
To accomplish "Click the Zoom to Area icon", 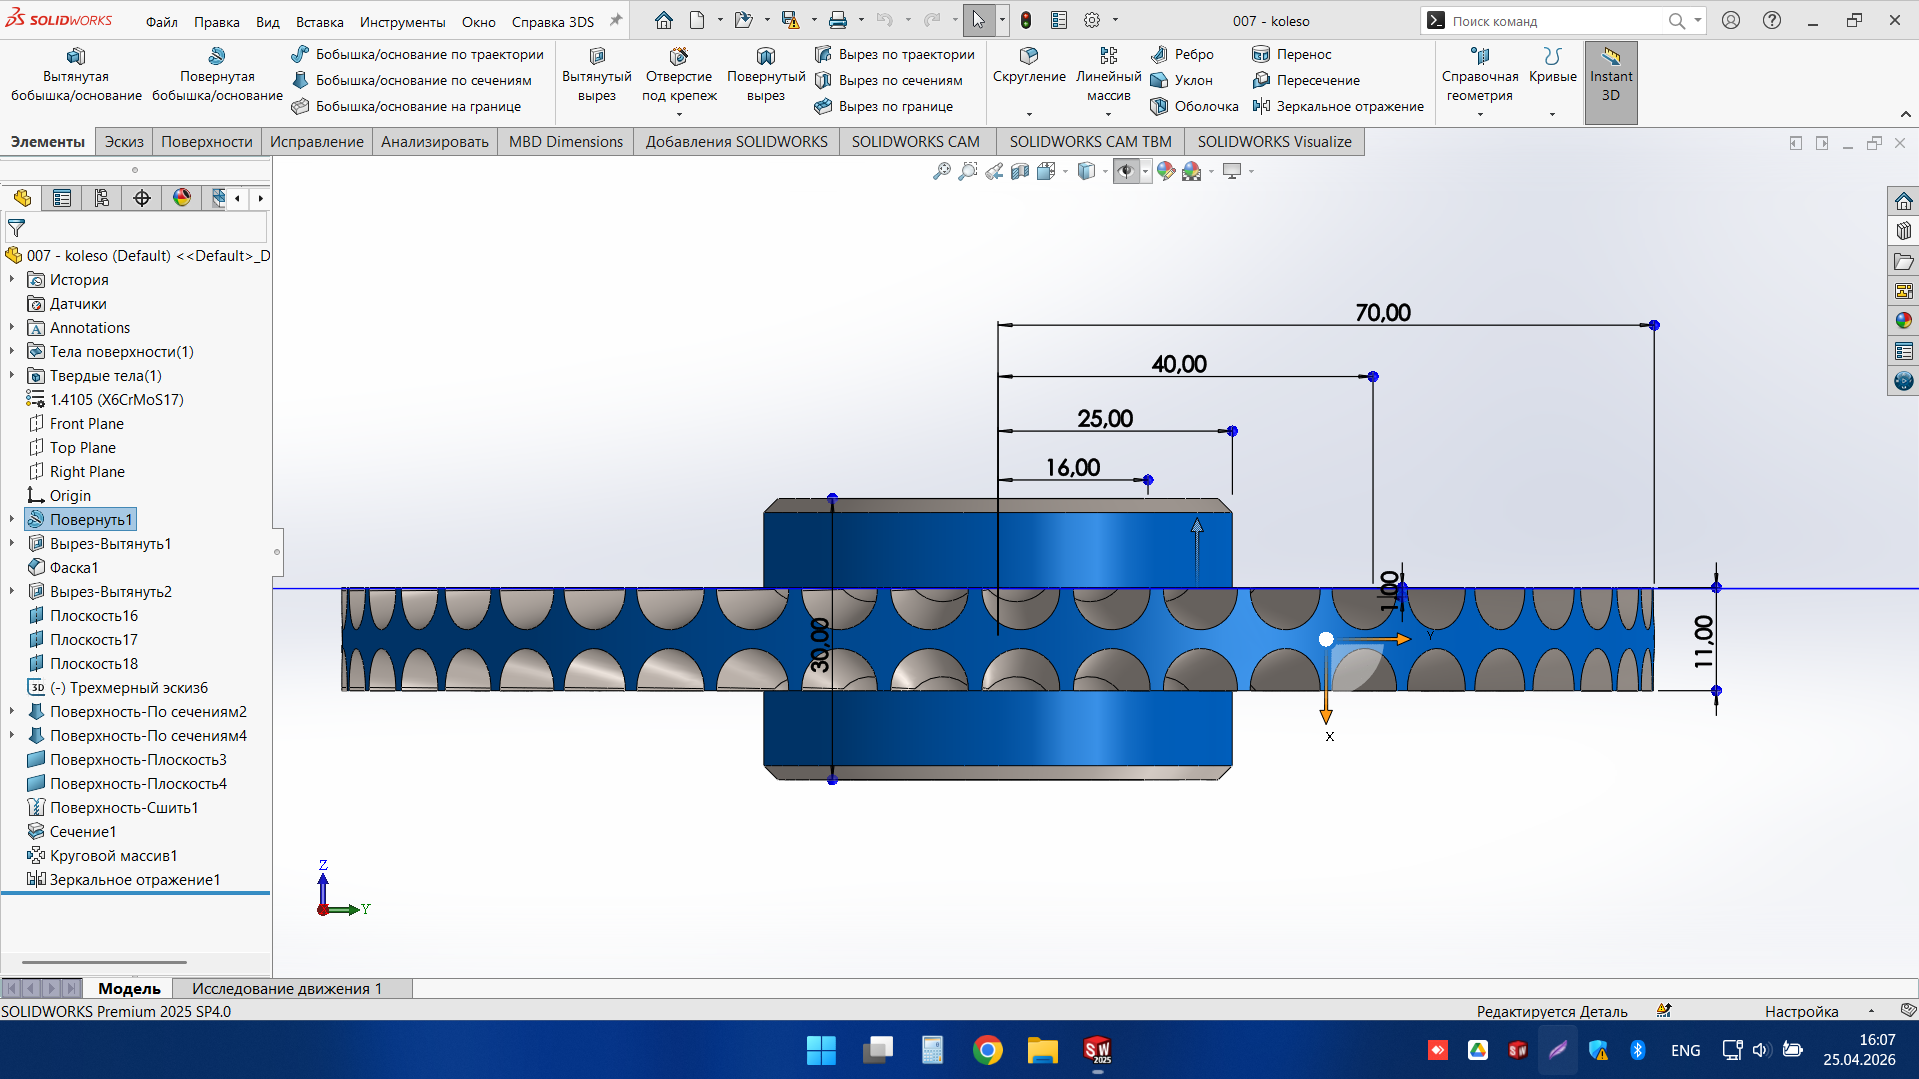I will [968, 171].
